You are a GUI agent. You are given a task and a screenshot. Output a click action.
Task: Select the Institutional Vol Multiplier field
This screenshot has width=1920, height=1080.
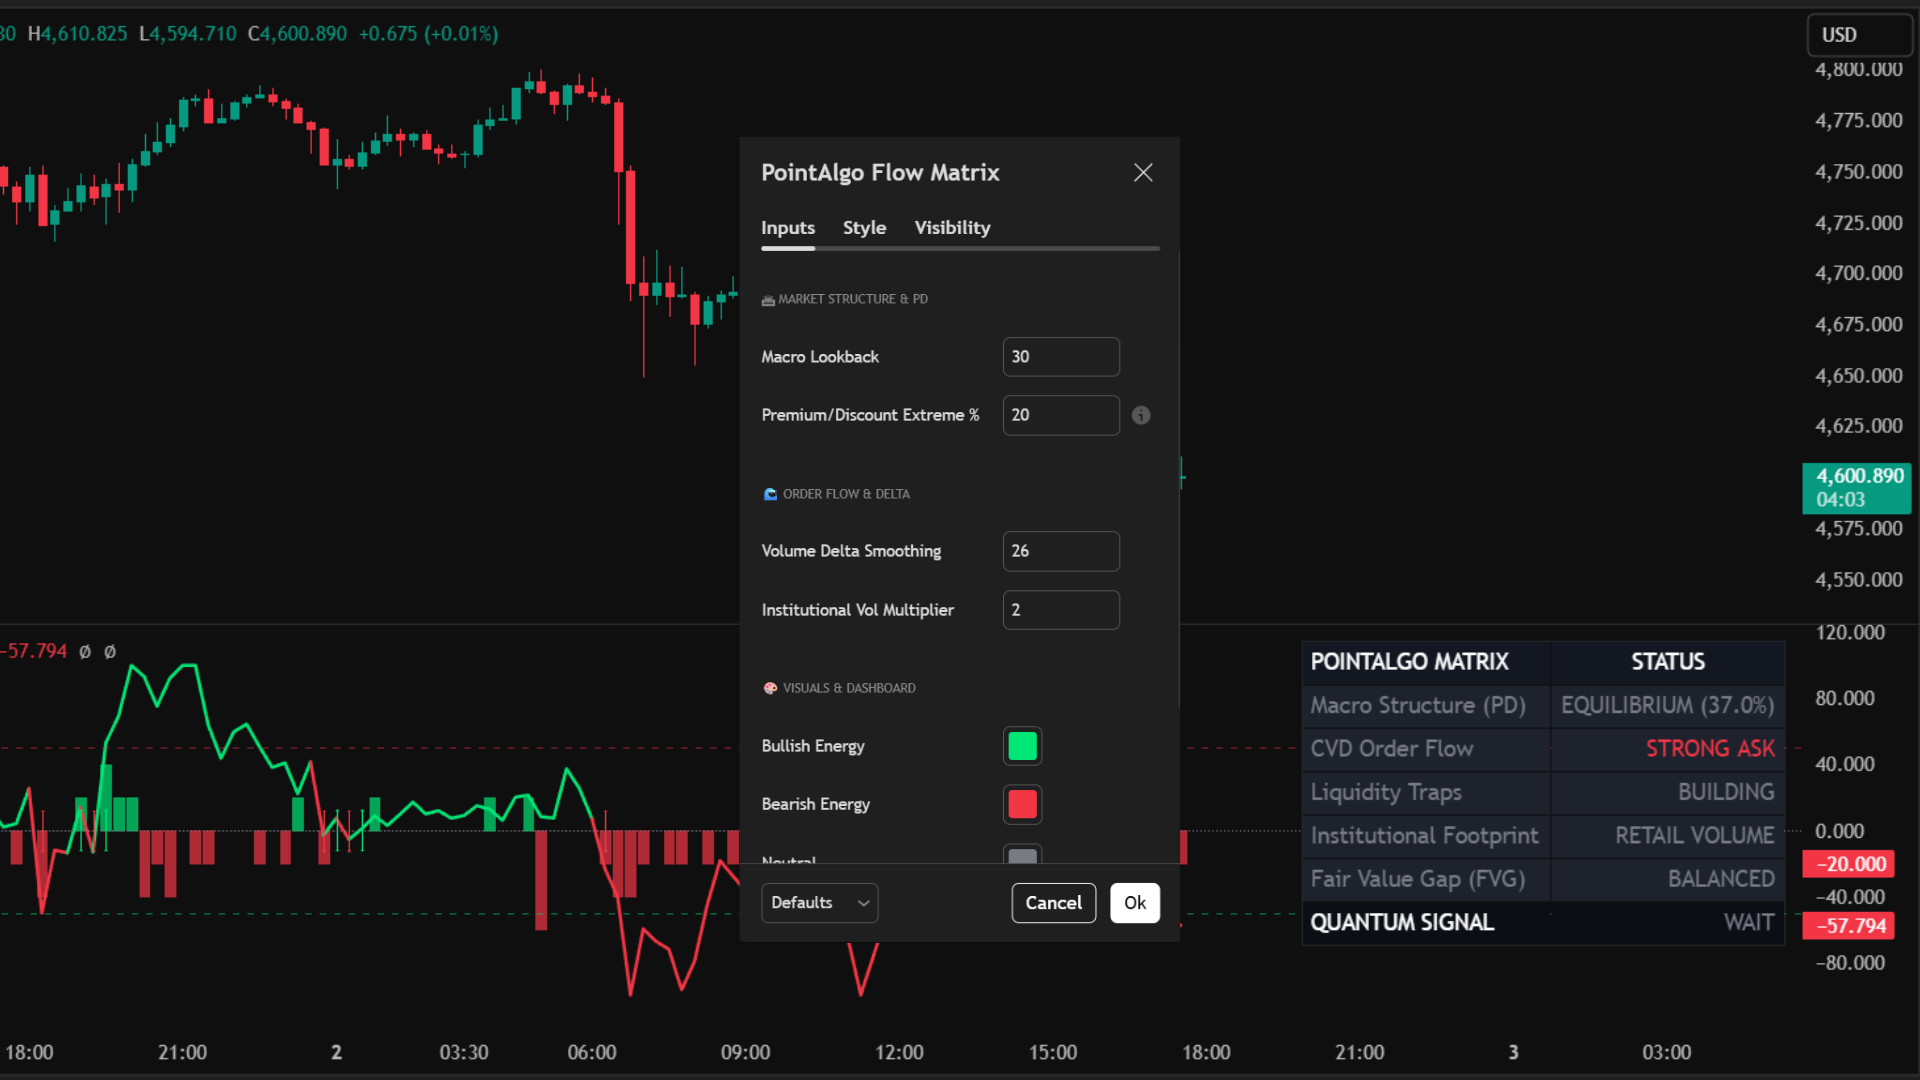coord(1060,609)
